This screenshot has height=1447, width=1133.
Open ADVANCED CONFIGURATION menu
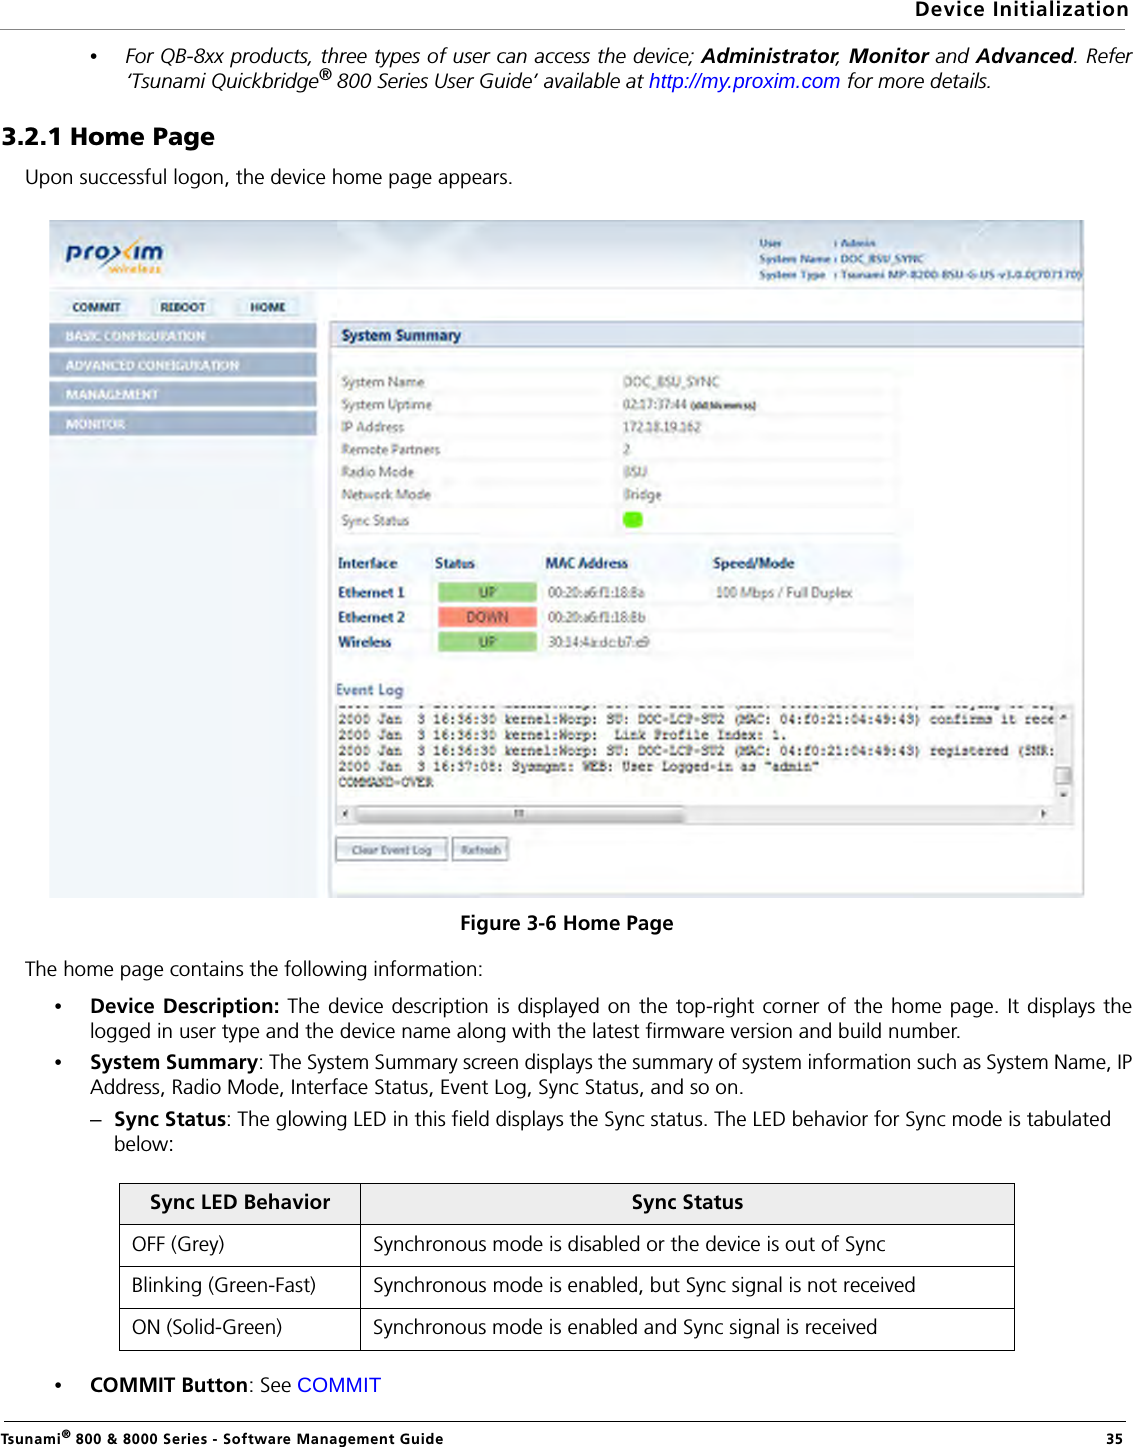click(183, 365)
